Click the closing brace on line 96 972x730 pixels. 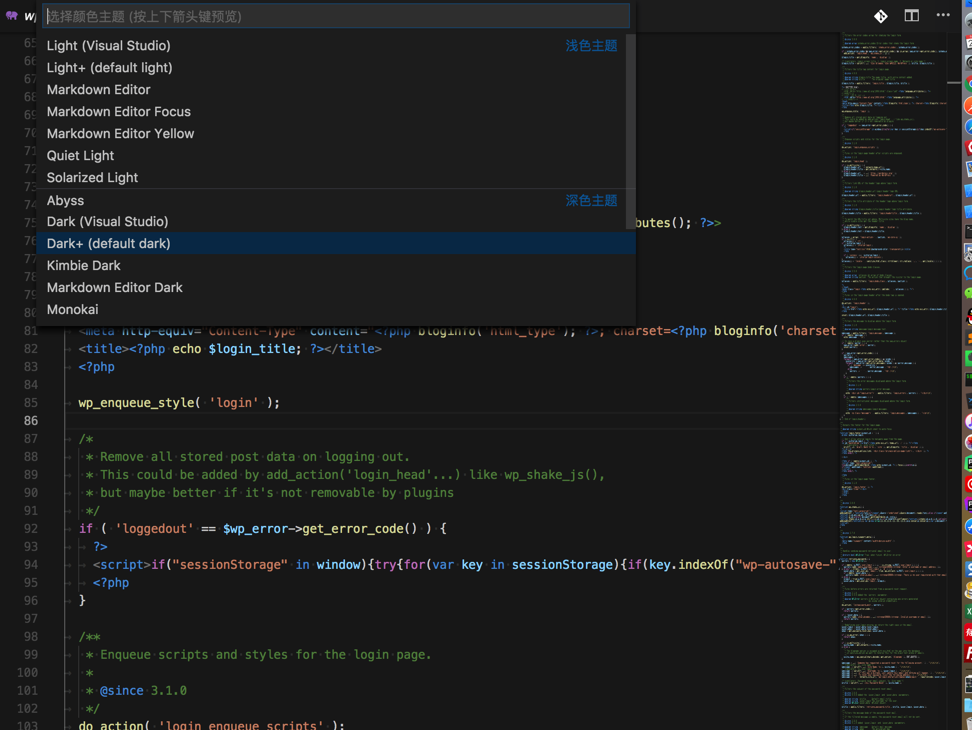(82, 600)
